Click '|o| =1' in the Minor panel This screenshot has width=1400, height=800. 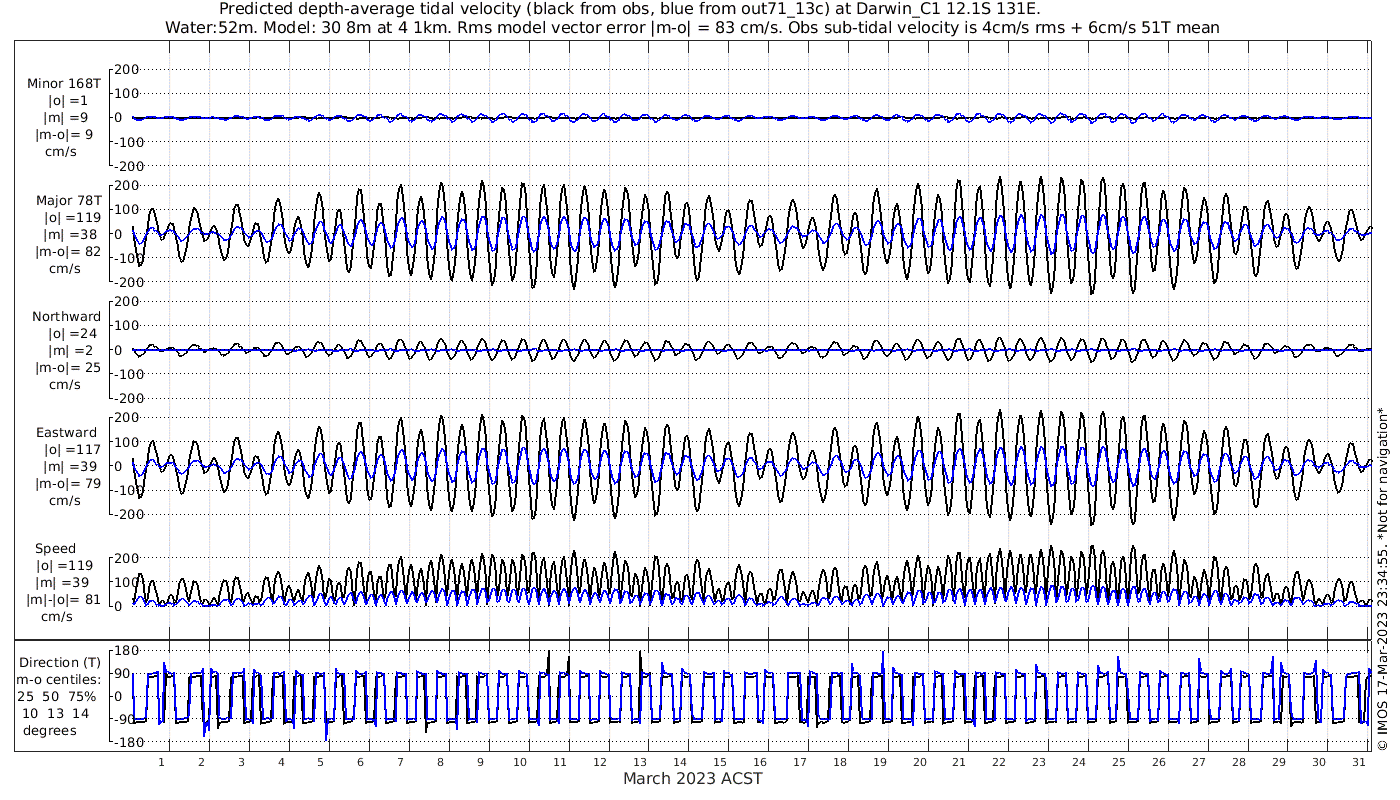click(x=68, y=100)
